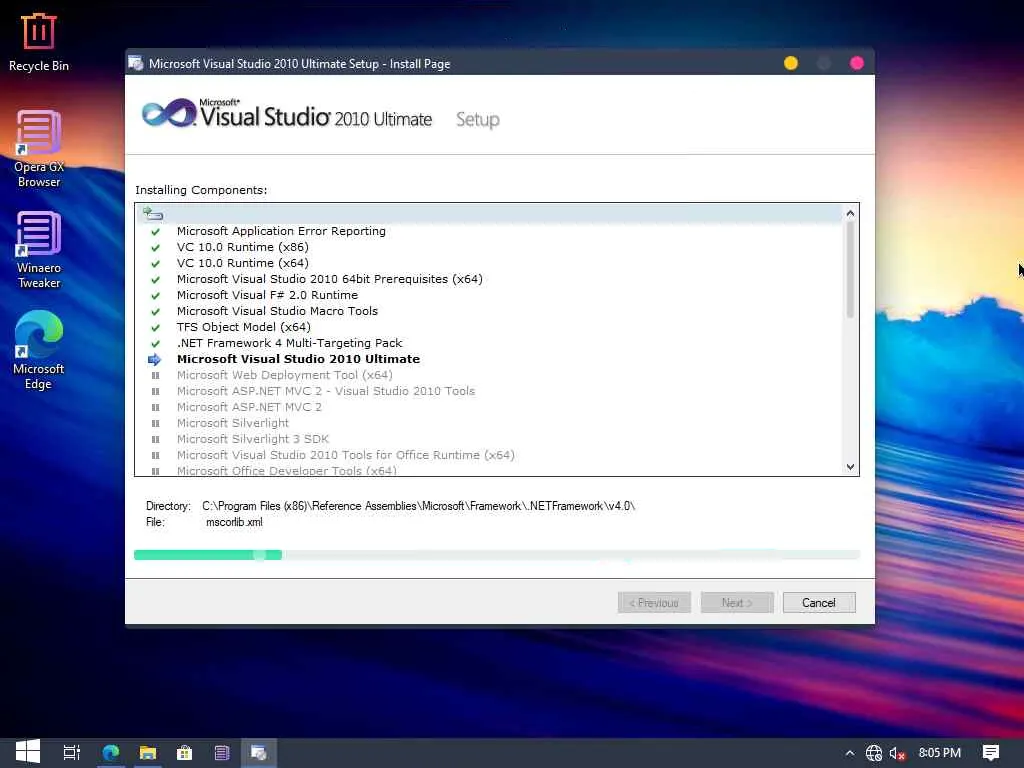This screenshot has height=768, width=1024.
Task: Click the pending icon beside Microsoft Silverlight 3 SDK
Action: pos(155,440)
